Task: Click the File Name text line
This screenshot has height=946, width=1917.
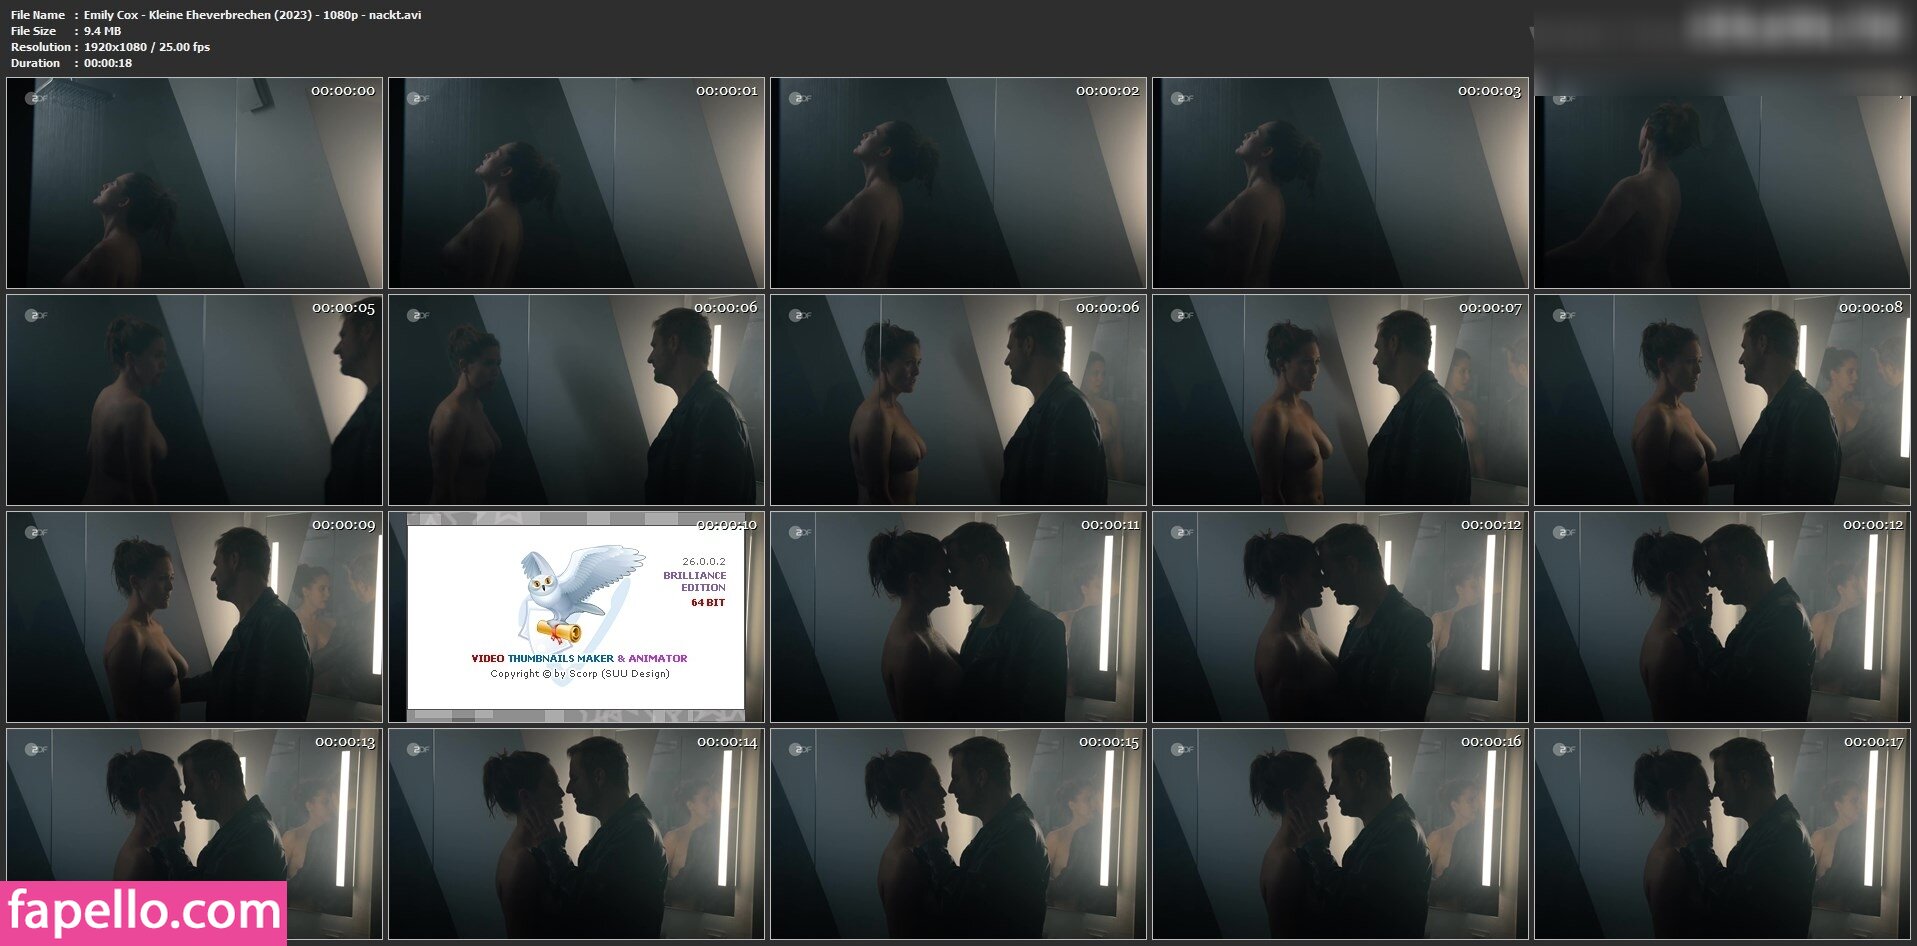Action: 215,15
